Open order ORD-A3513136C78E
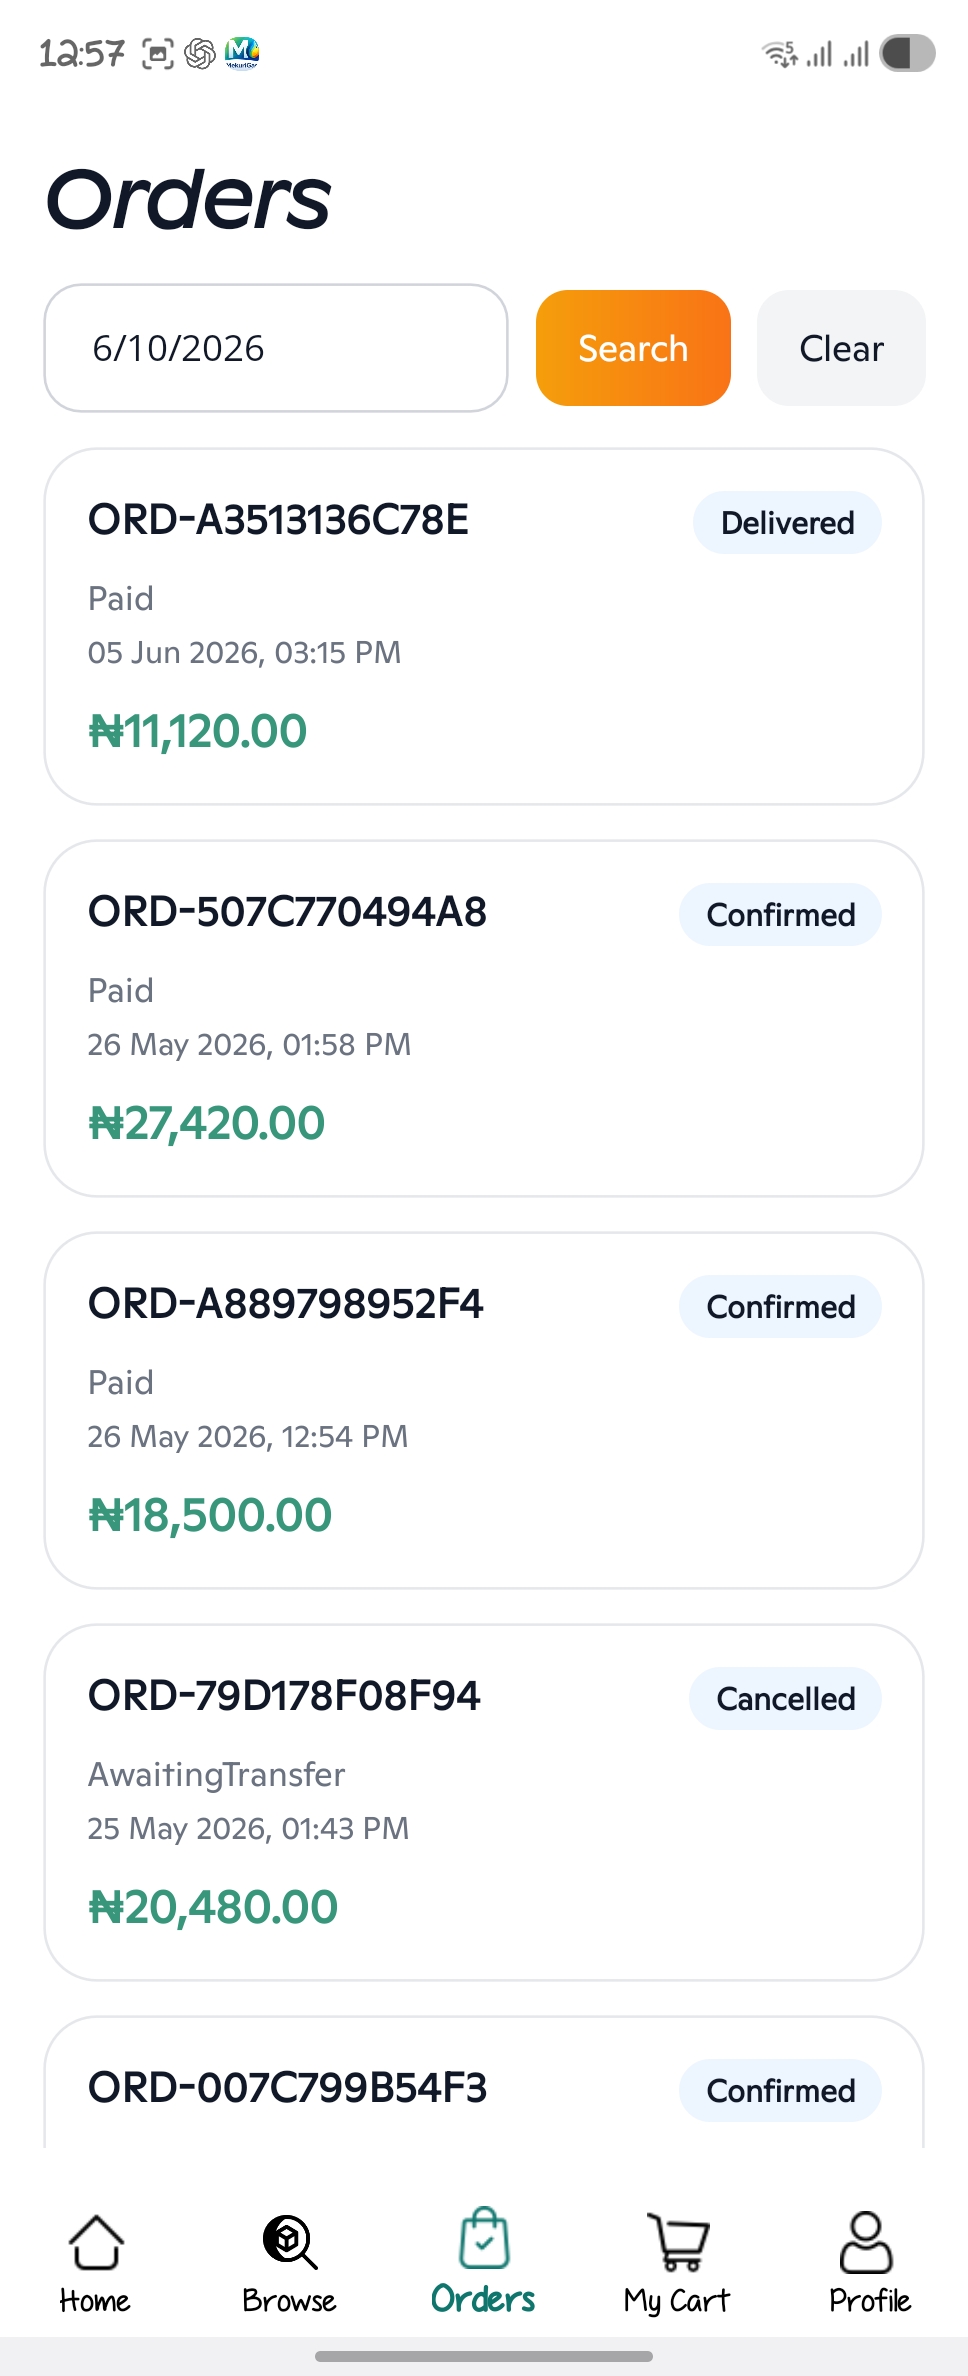Viewport: 968px width, 2376px height. [484, 626]
